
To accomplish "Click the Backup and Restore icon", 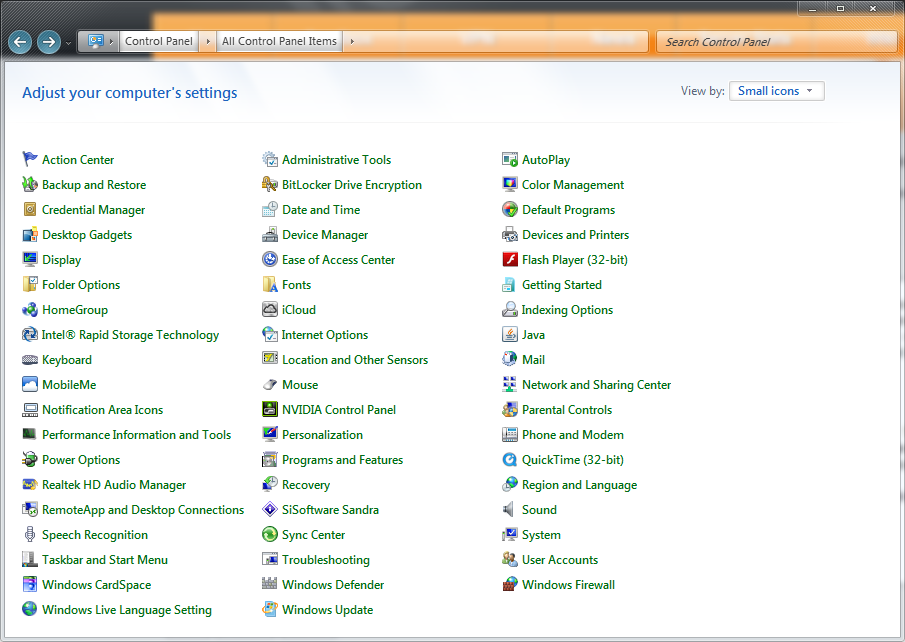I will pos(29,184).
